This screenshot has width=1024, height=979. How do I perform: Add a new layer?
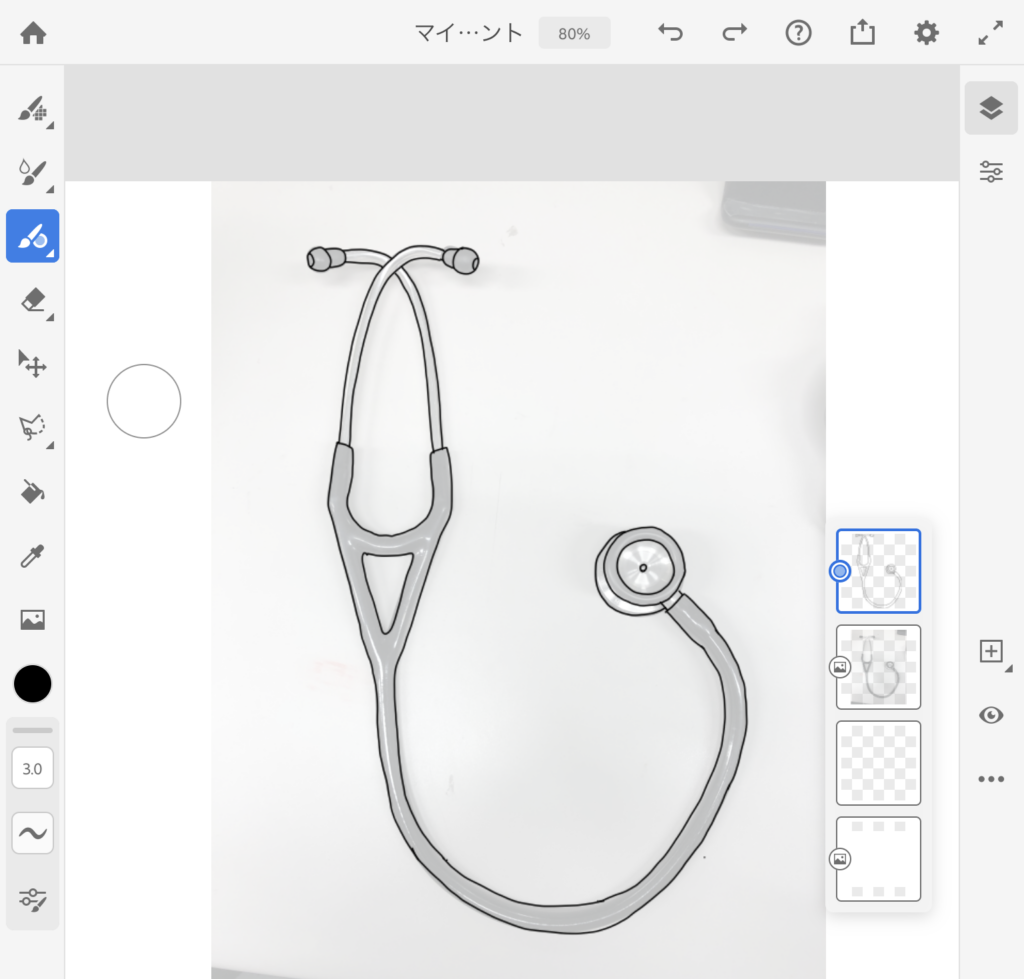(991, 651)
